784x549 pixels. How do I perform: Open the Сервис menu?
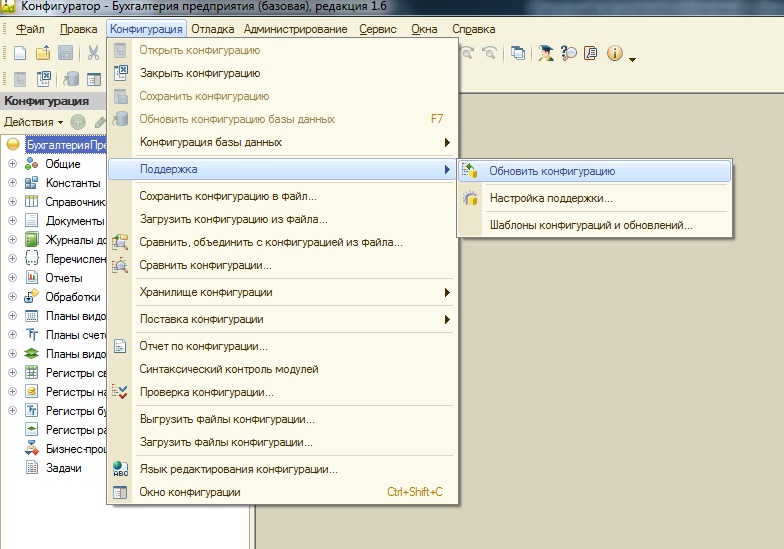pyautogui.click(x=378, y=29)
